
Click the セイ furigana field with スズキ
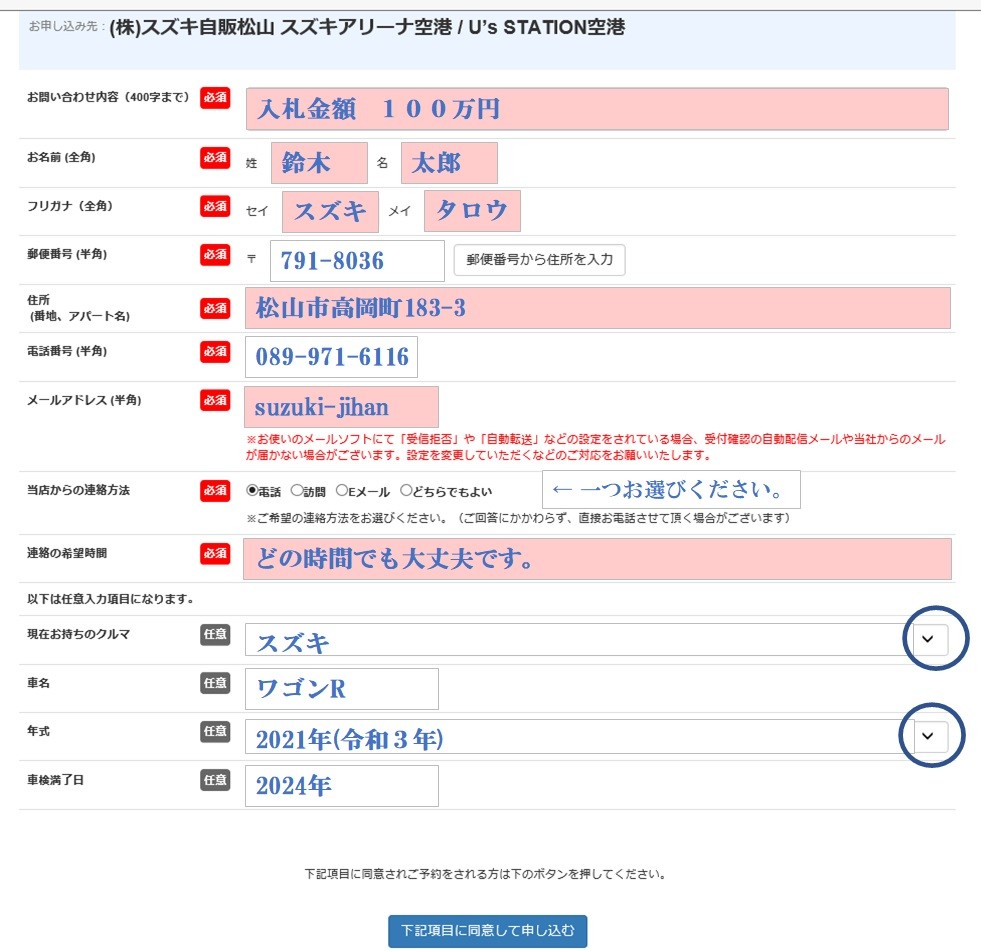pyautogui.click(x=330, y=211)
